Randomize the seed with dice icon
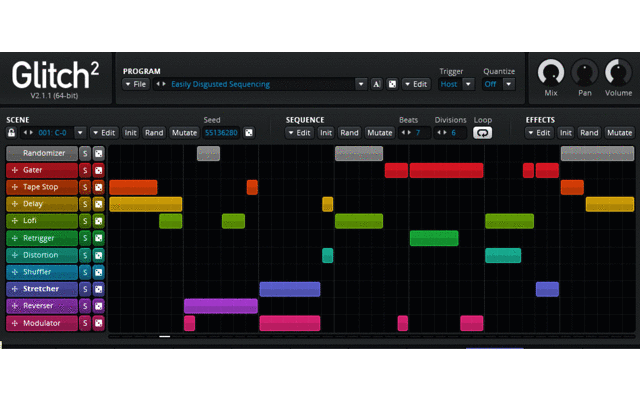The image size is (640, 400). (x=249, y=133)
